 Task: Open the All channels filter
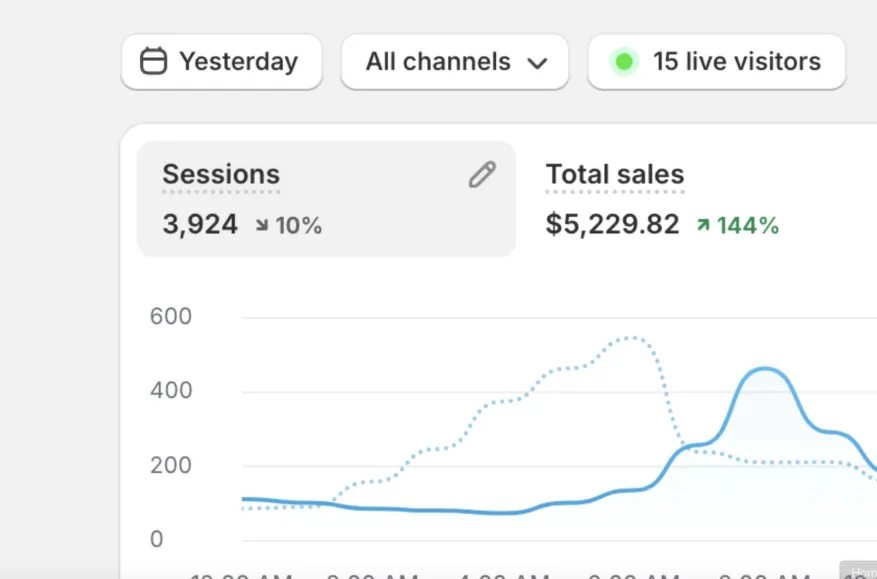[454, 62]
